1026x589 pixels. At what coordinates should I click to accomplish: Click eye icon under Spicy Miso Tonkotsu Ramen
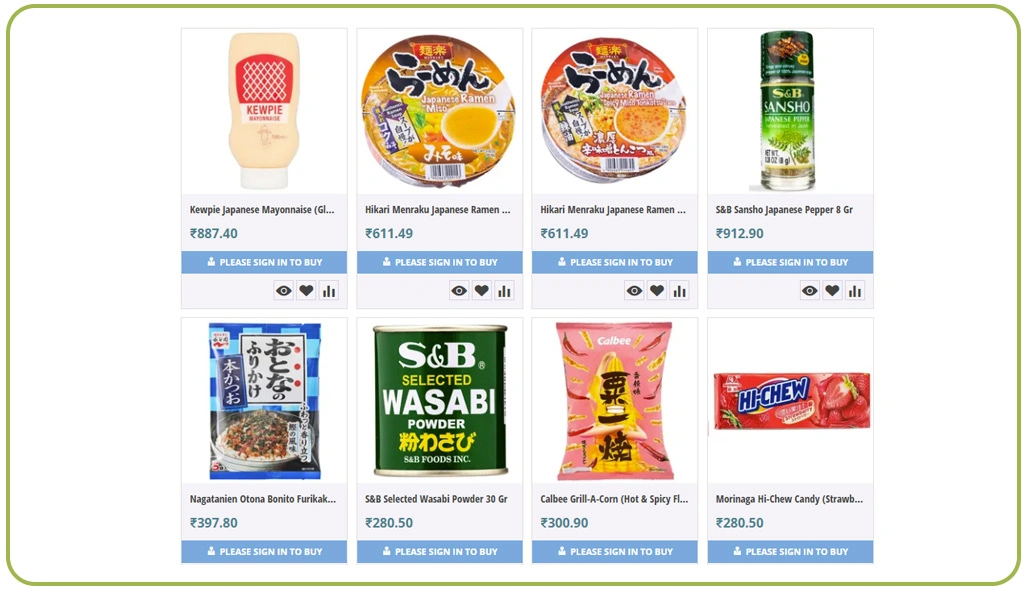635,291
